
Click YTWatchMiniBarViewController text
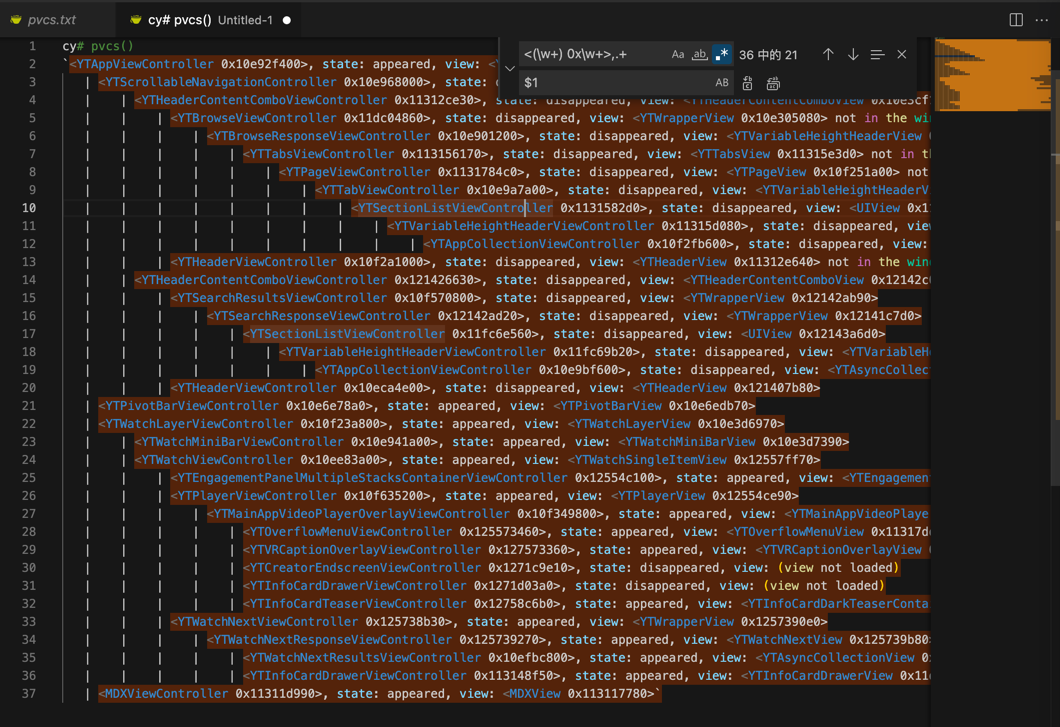click(242, 442)
